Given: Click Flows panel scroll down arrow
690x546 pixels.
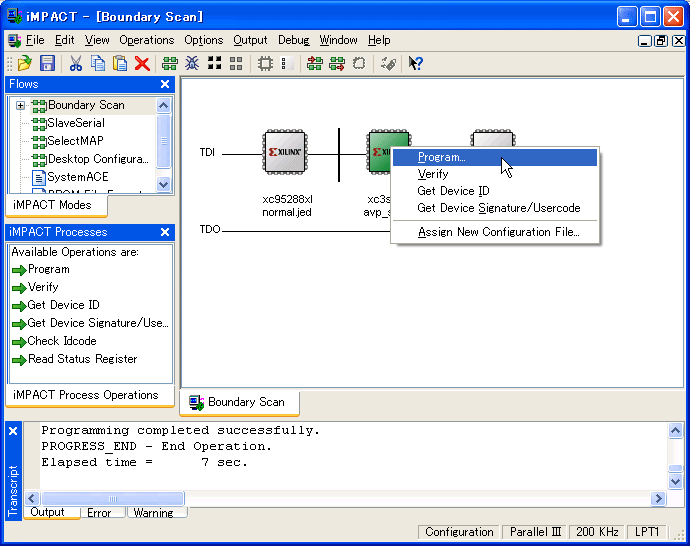Looking at the screenshot, I should (x=163, y=184).
